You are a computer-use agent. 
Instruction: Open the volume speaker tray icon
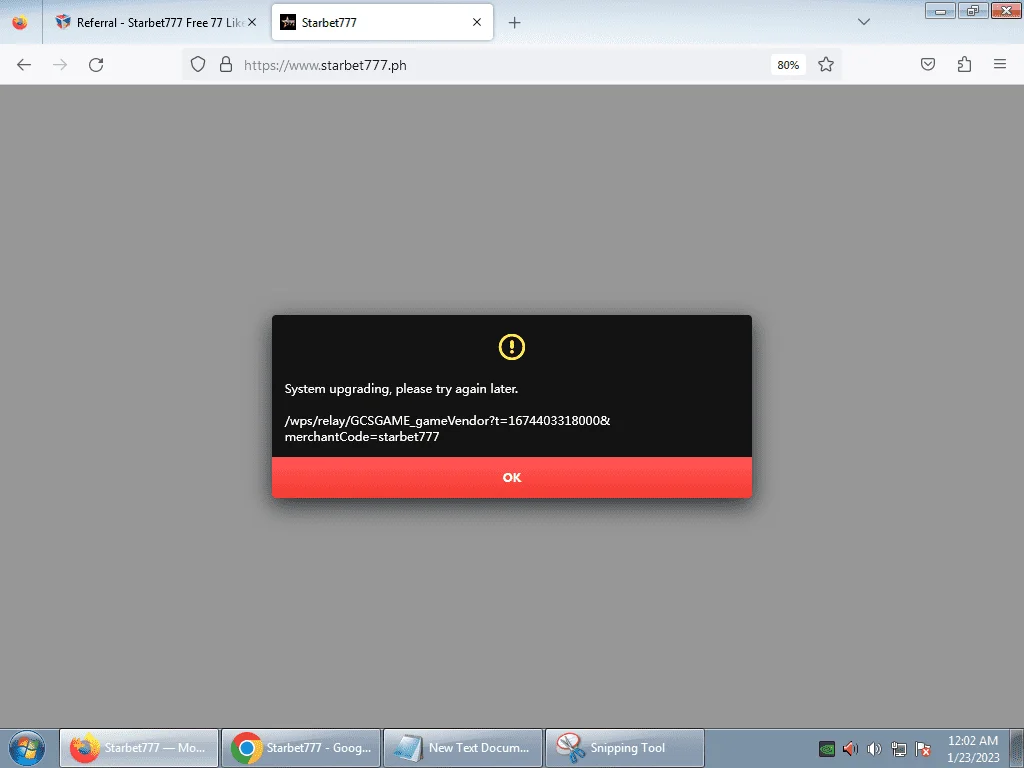(874, 749)
